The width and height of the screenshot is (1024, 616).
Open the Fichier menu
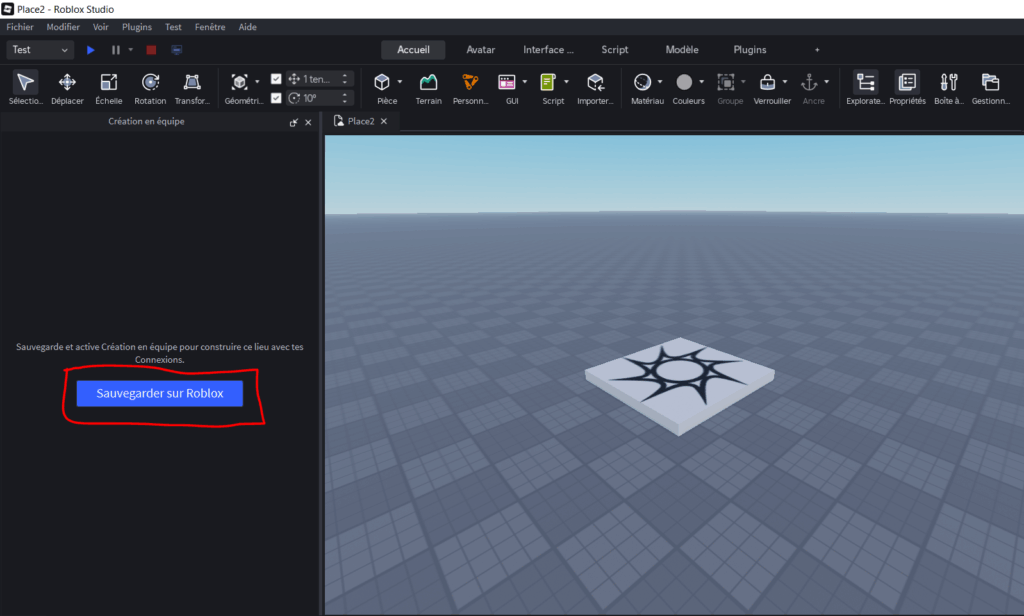point(20,27)
